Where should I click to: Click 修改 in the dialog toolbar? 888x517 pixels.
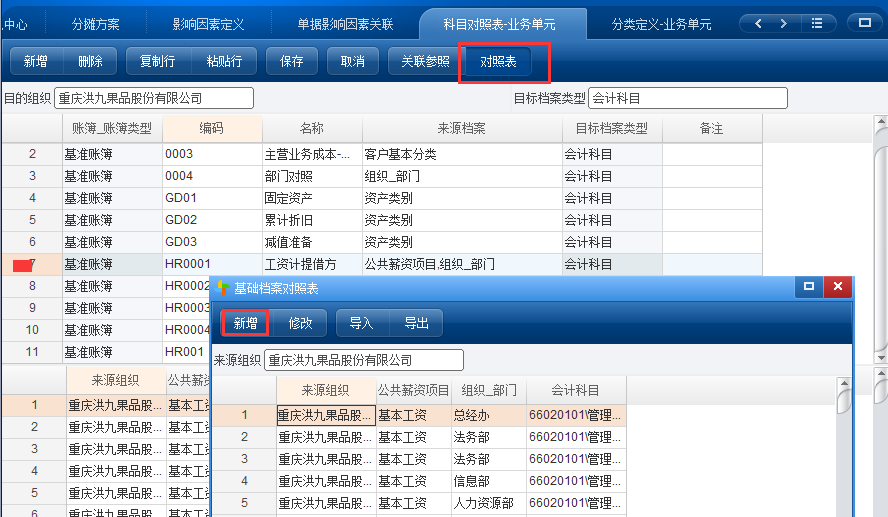[x=300, y=323]
